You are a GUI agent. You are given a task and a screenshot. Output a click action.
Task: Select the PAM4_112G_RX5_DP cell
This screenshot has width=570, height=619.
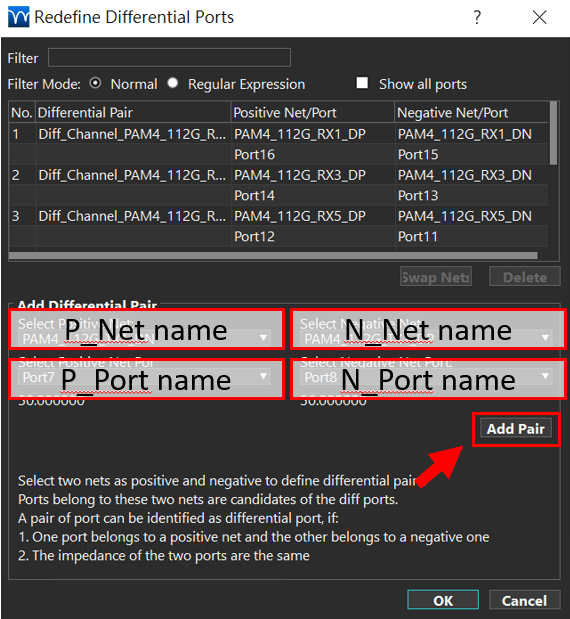coord(313,216)
